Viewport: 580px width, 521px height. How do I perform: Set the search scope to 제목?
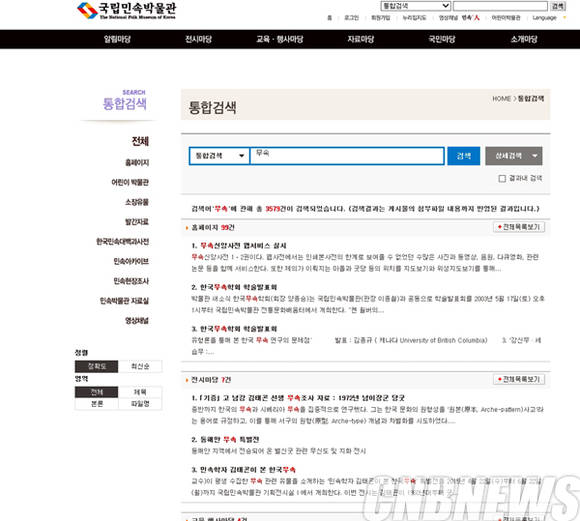(x=140, y=392)
